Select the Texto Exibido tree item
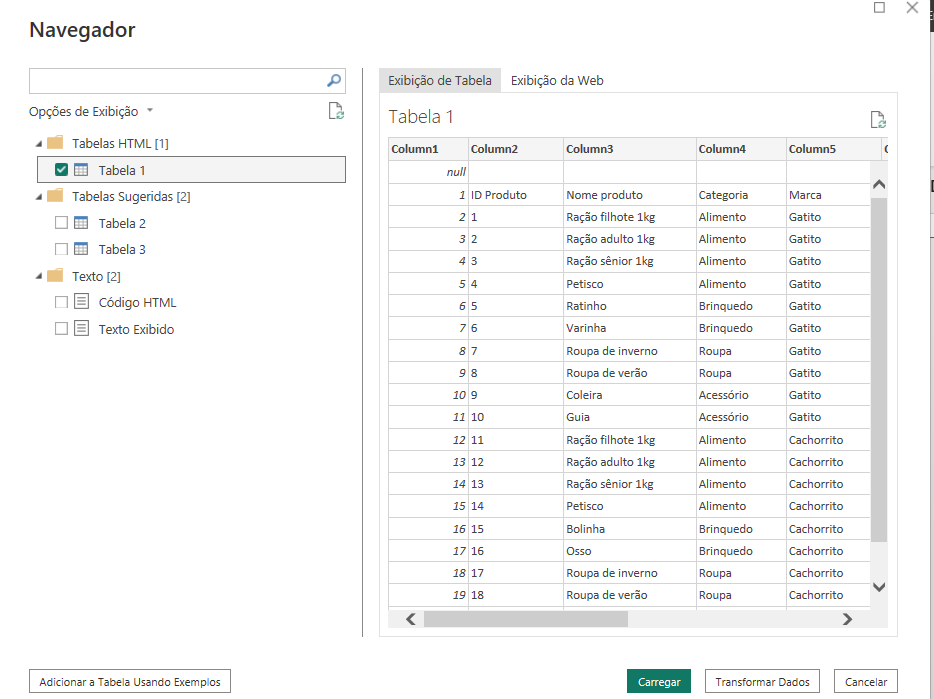The height and width of the screenshot is (699, 934). pos(136,329)
